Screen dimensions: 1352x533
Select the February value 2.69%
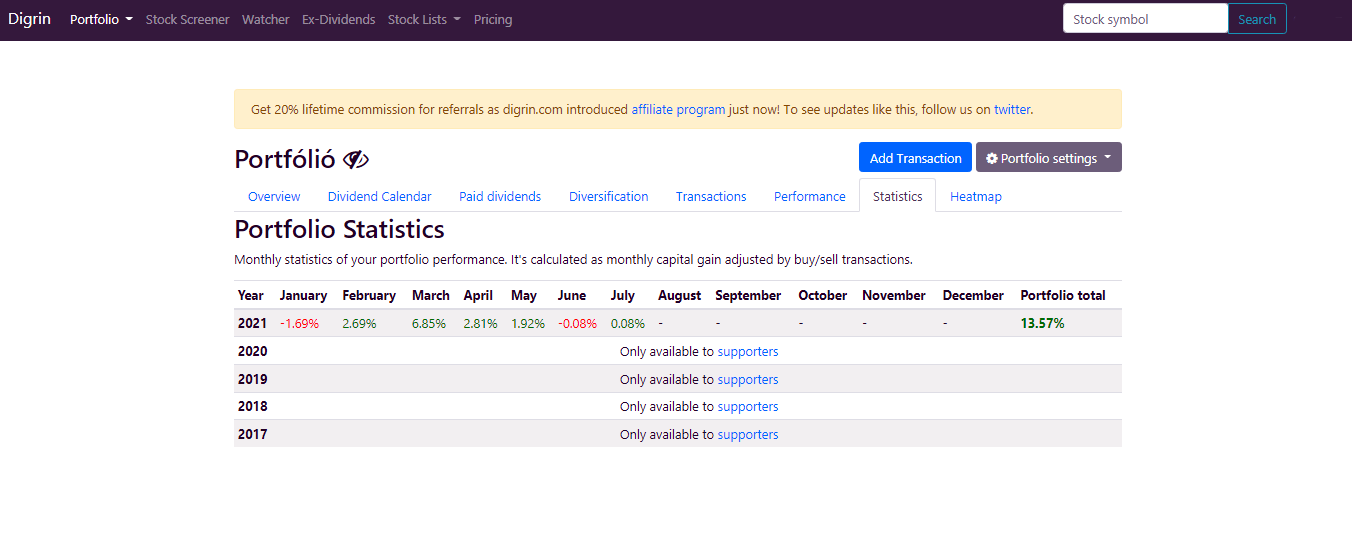click(x=359, y=323)
